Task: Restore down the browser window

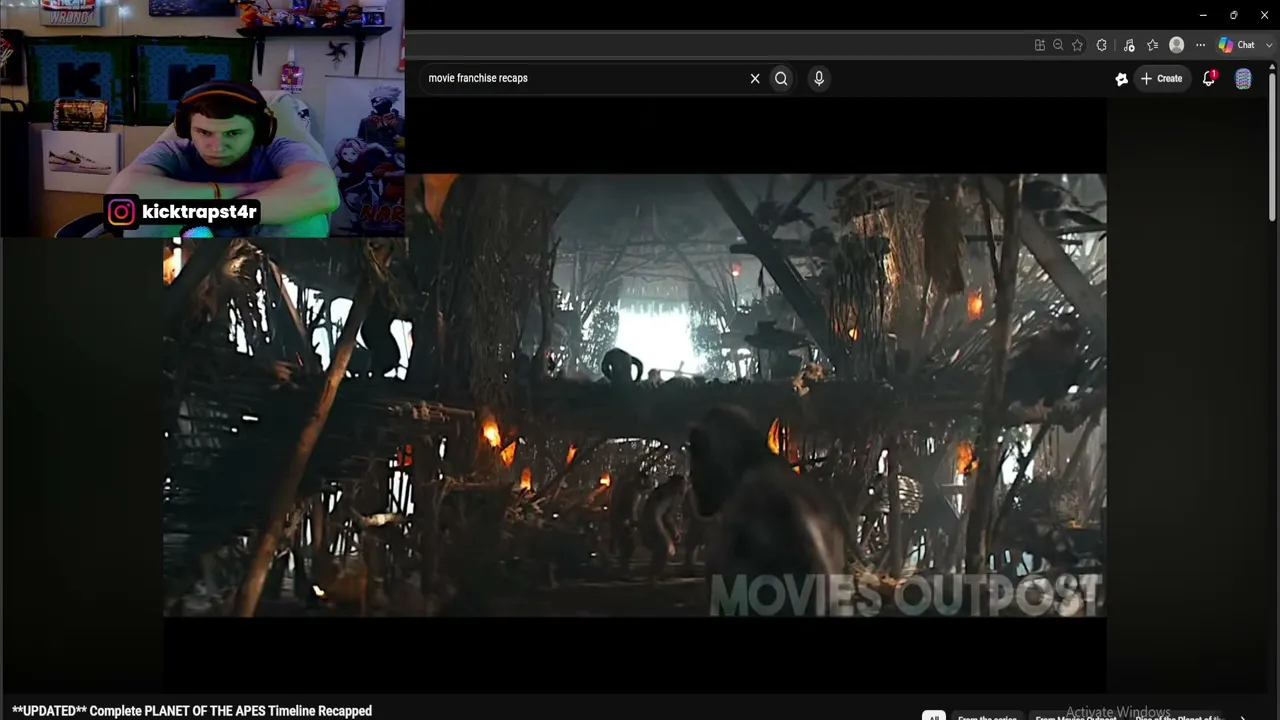Action: point(1234,15)
